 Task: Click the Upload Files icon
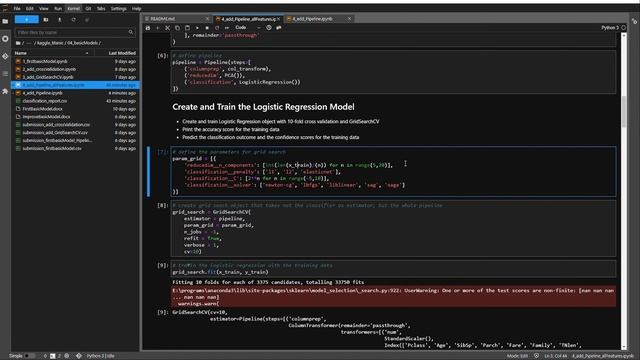pyautogui.click(x=60, y=20)
